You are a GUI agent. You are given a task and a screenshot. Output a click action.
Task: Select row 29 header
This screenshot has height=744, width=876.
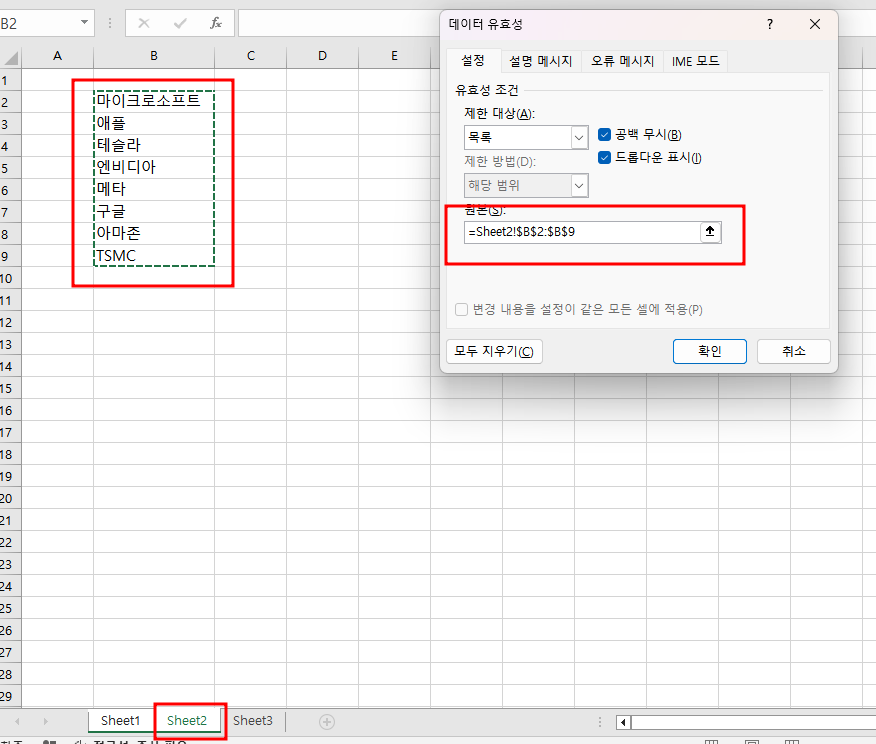click(10, 697)
